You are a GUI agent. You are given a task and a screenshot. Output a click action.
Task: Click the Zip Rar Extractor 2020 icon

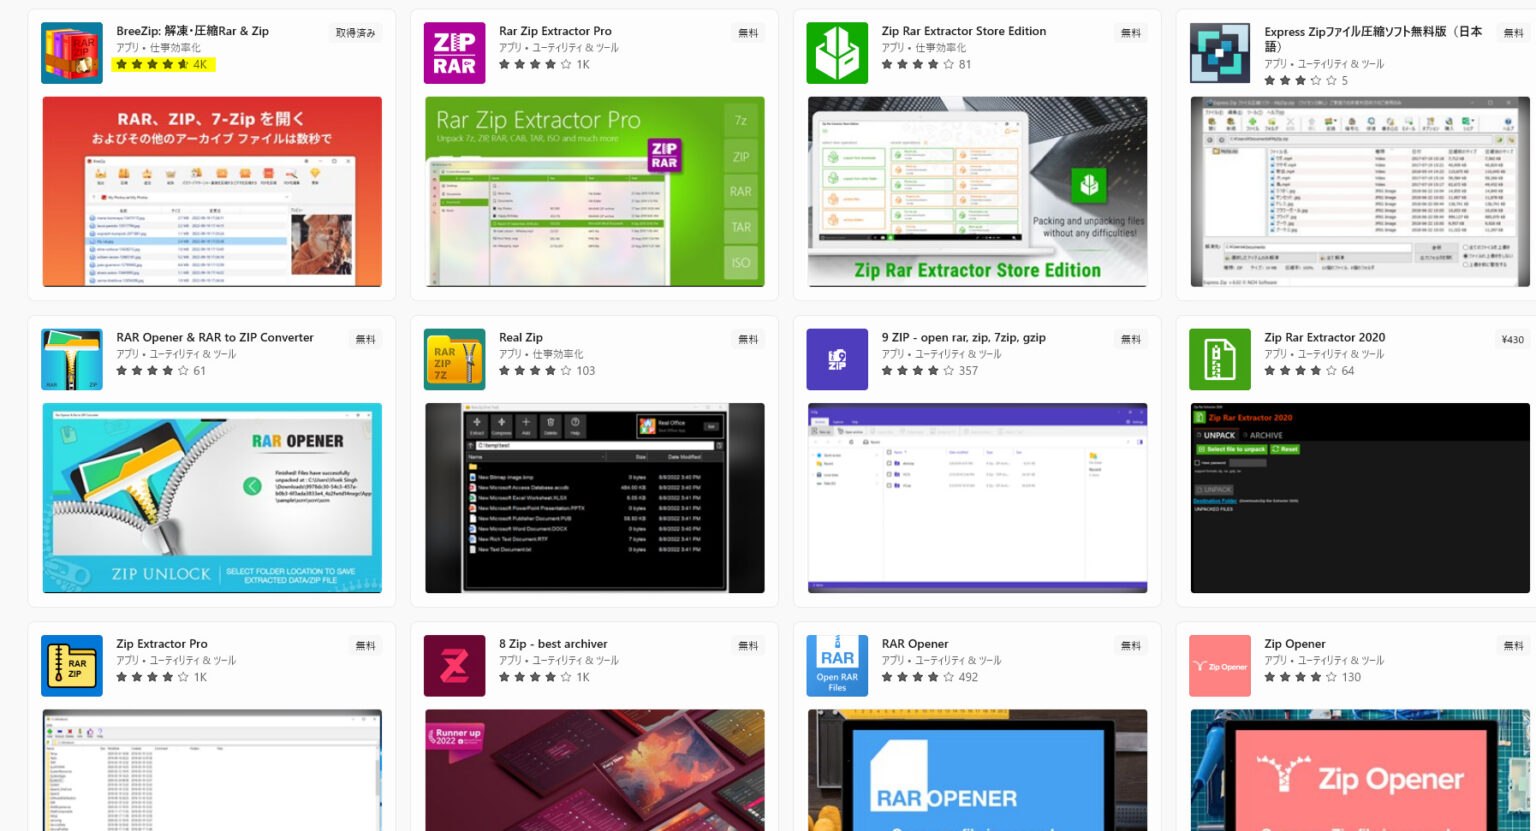click(x=1219, y=359)
